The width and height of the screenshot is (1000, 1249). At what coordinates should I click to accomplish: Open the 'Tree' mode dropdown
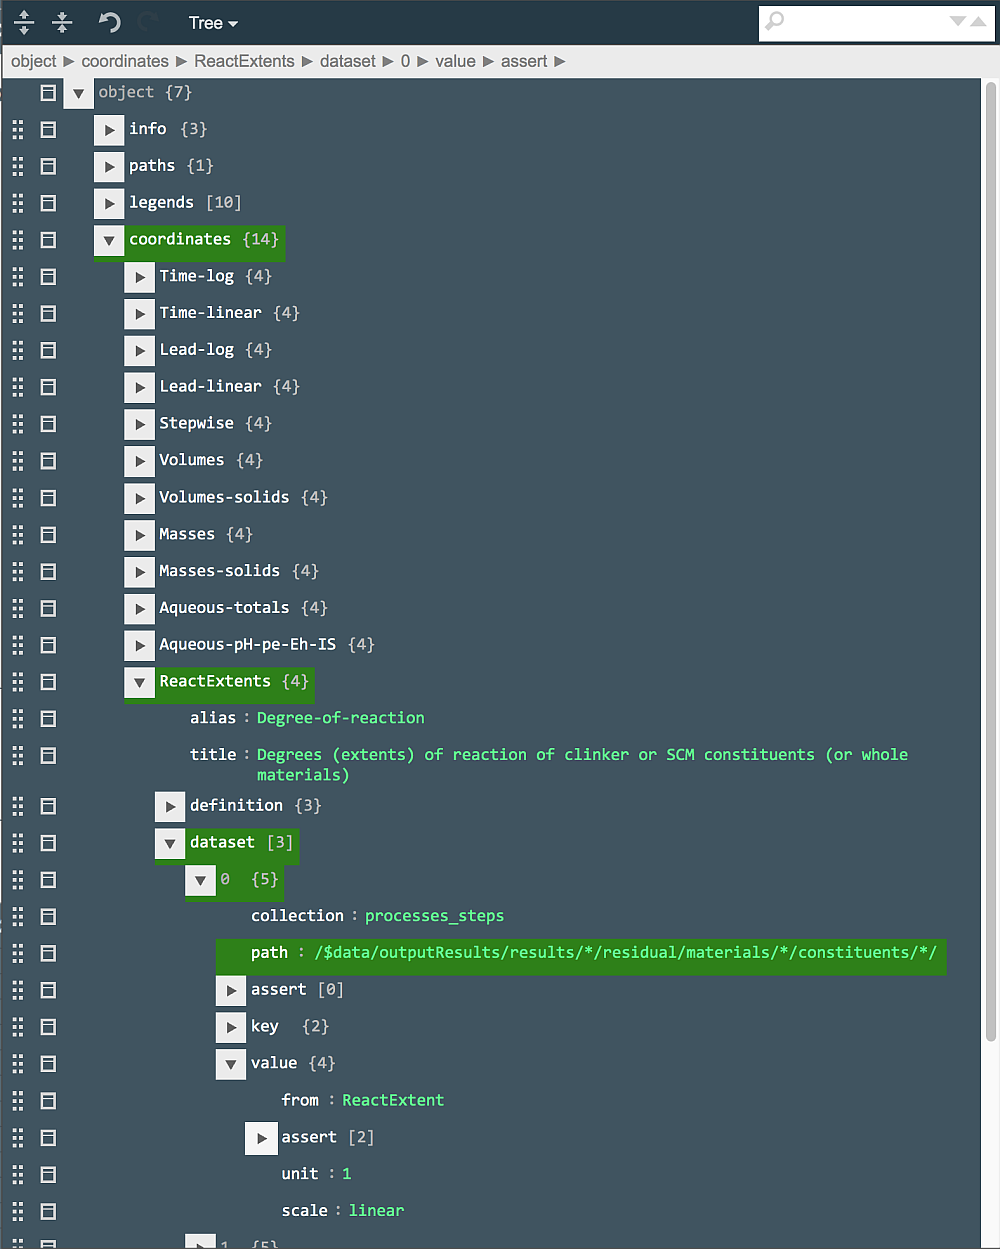click(213, 22)
